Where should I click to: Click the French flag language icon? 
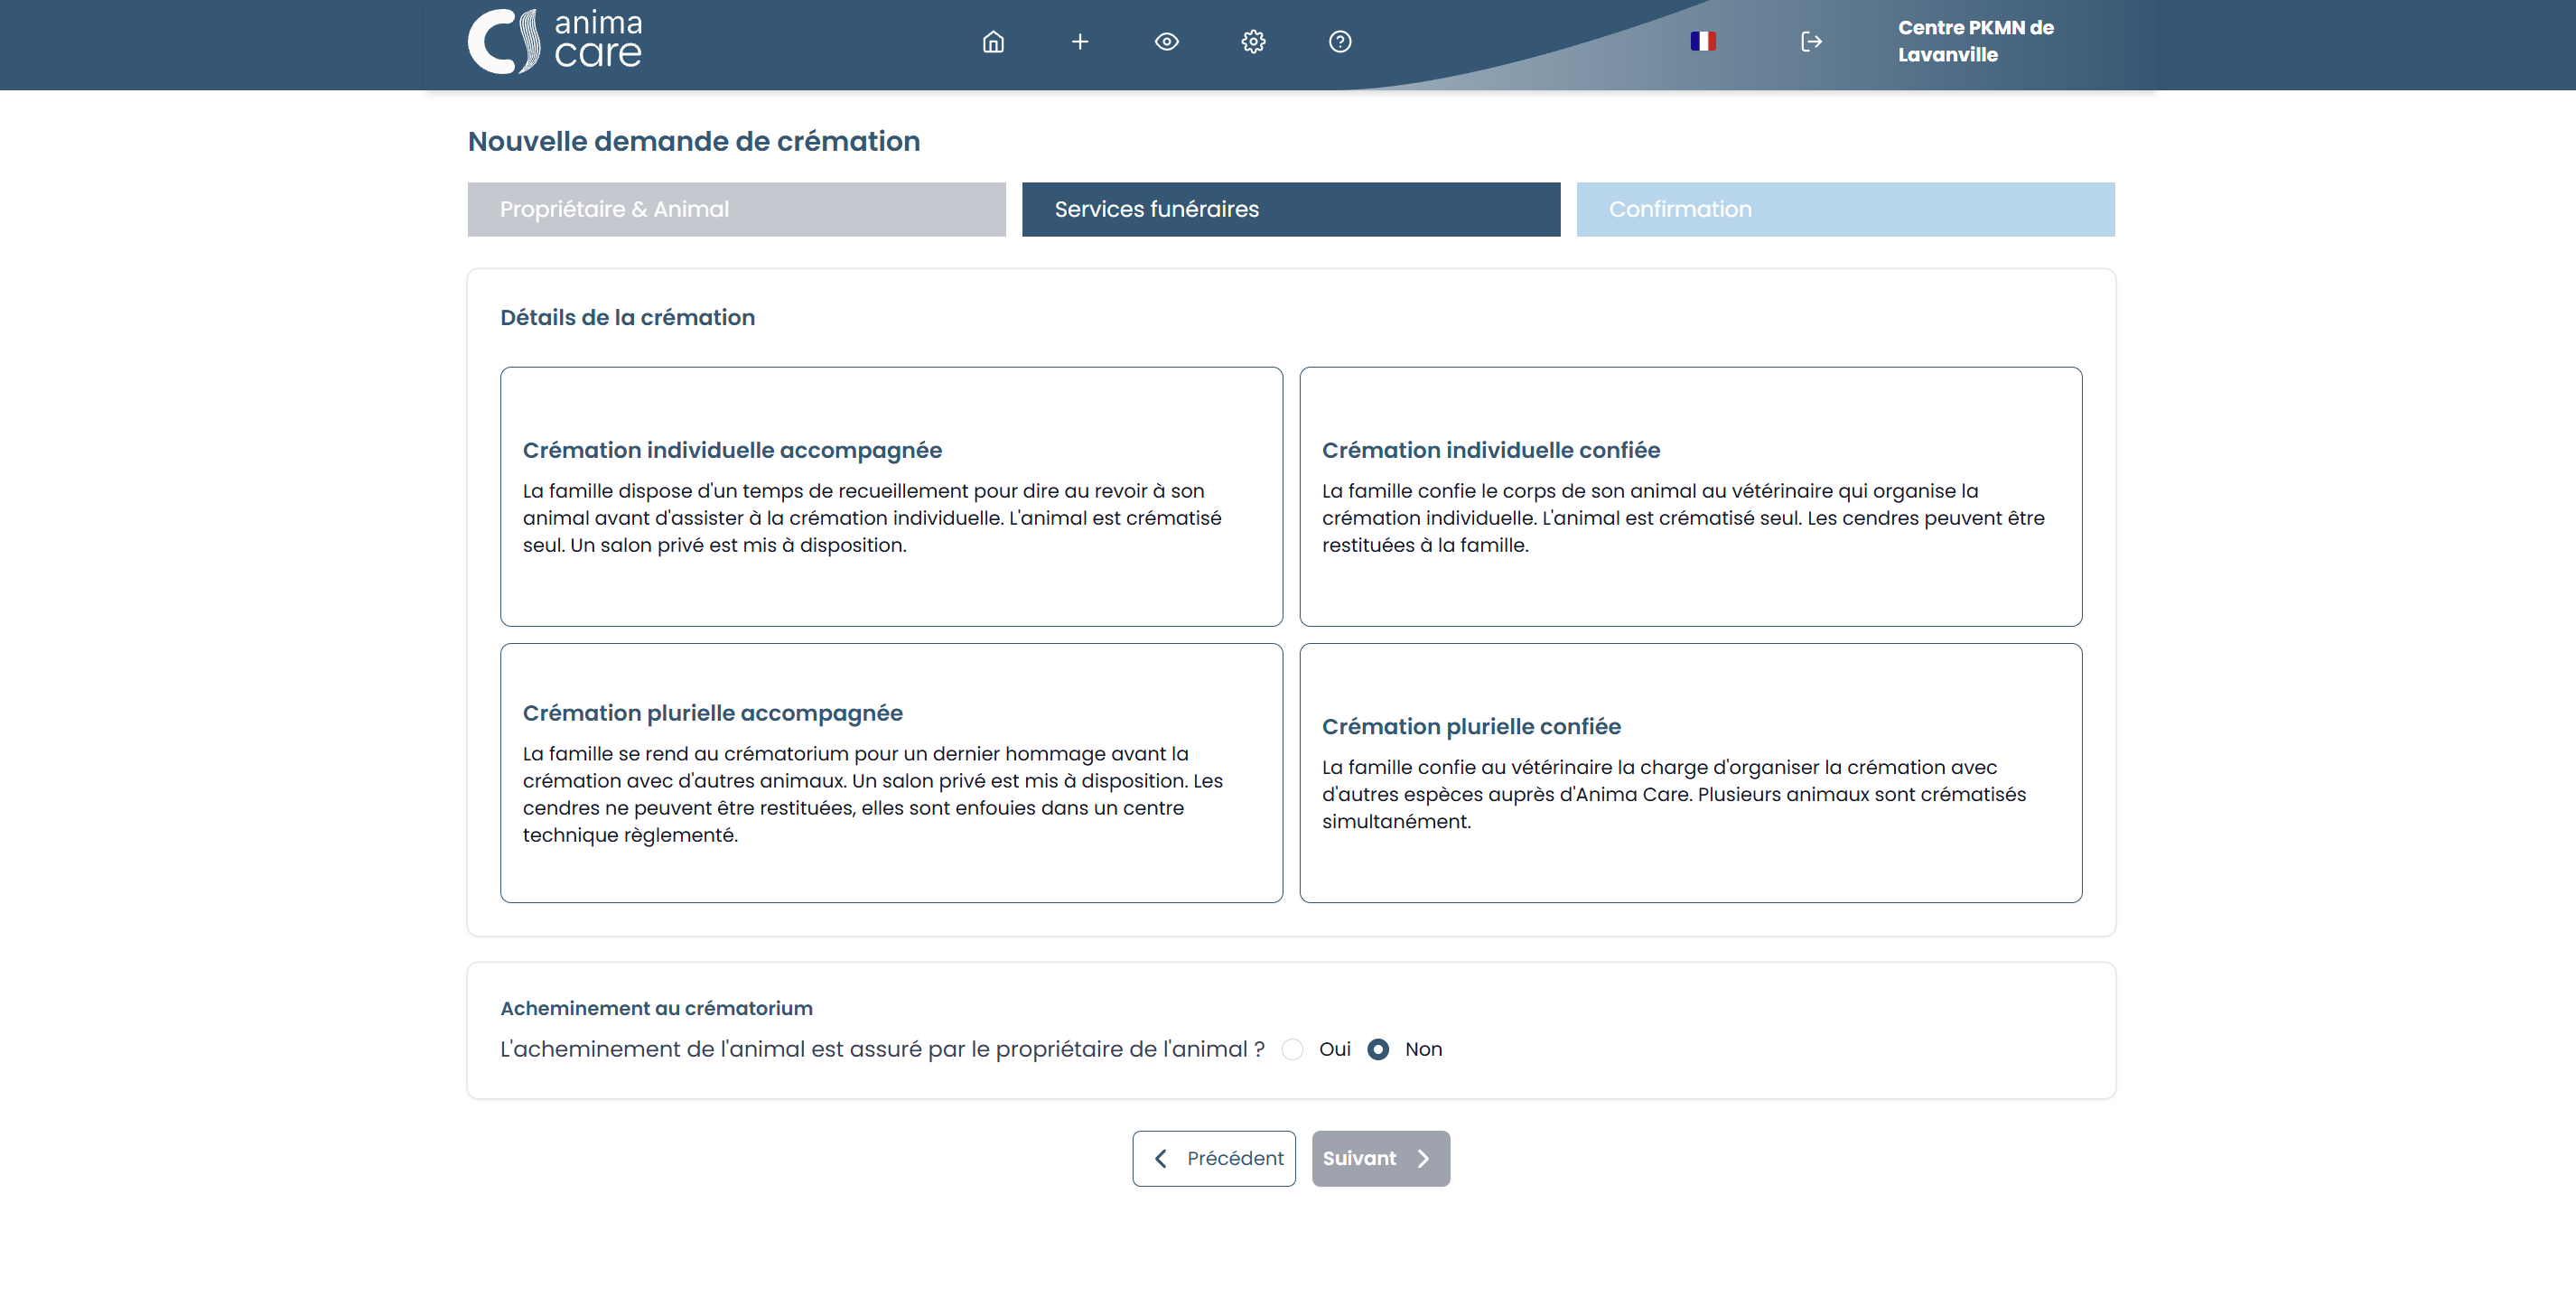[1702, 42]
